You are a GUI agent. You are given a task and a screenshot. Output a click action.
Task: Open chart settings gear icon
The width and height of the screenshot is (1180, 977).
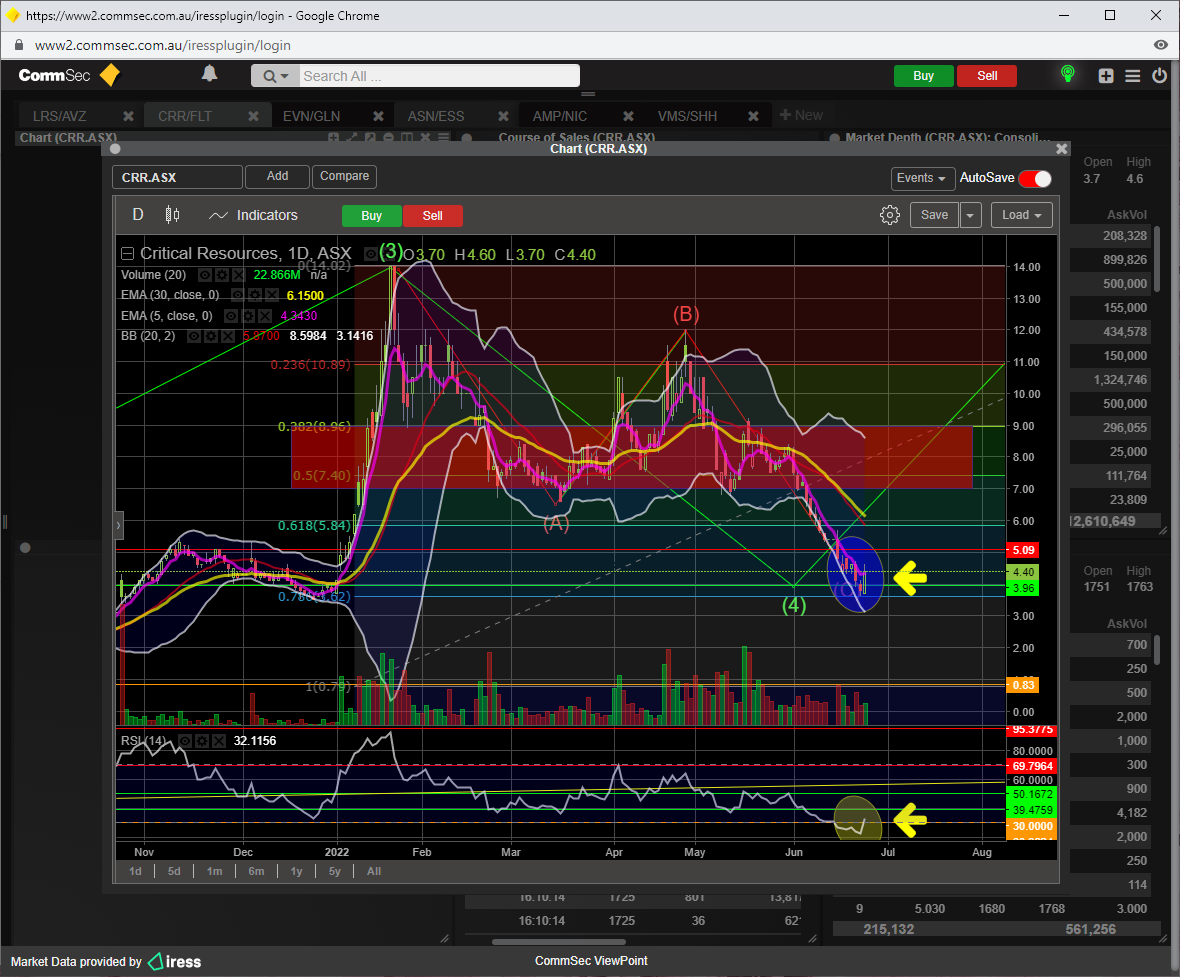(x=889, y=215)
